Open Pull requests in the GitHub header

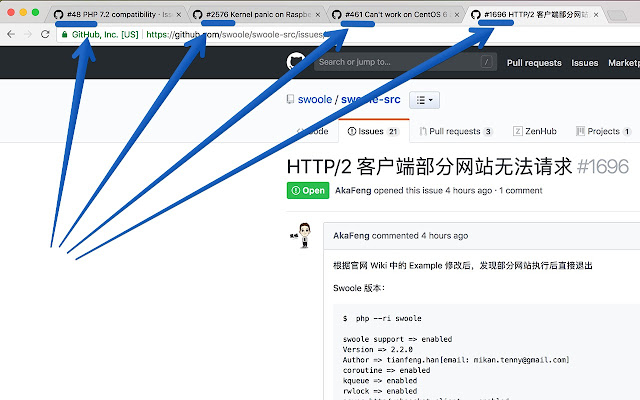534,63
